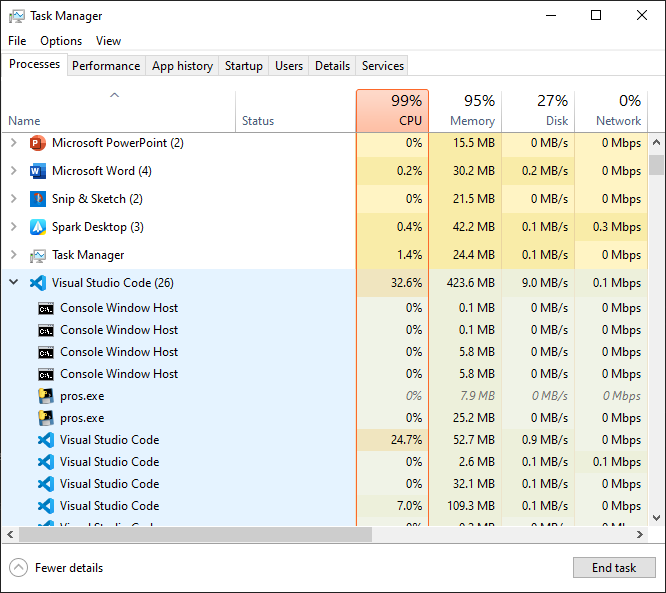Click the 0.9 MB/s disk value
The width and height of the screenshot is (666, 593).
(x=545, y=440)
